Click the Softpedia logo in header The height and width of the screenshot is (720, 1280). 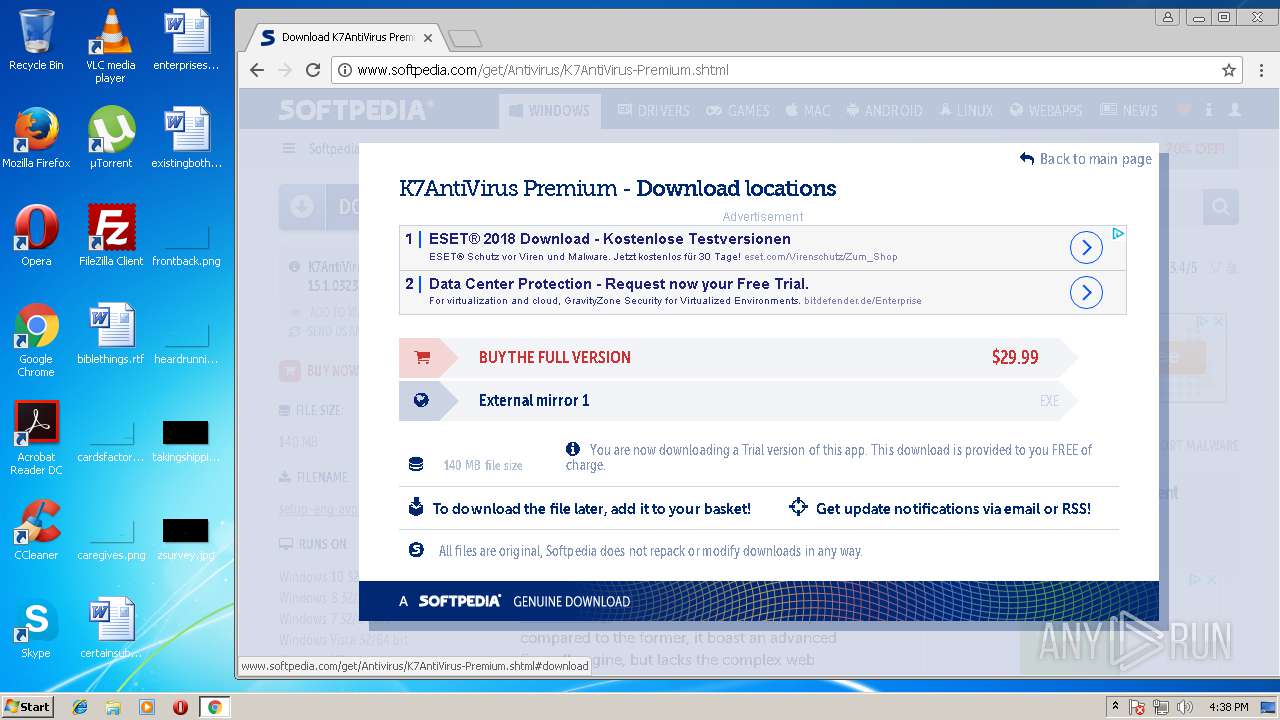(356, 109)
